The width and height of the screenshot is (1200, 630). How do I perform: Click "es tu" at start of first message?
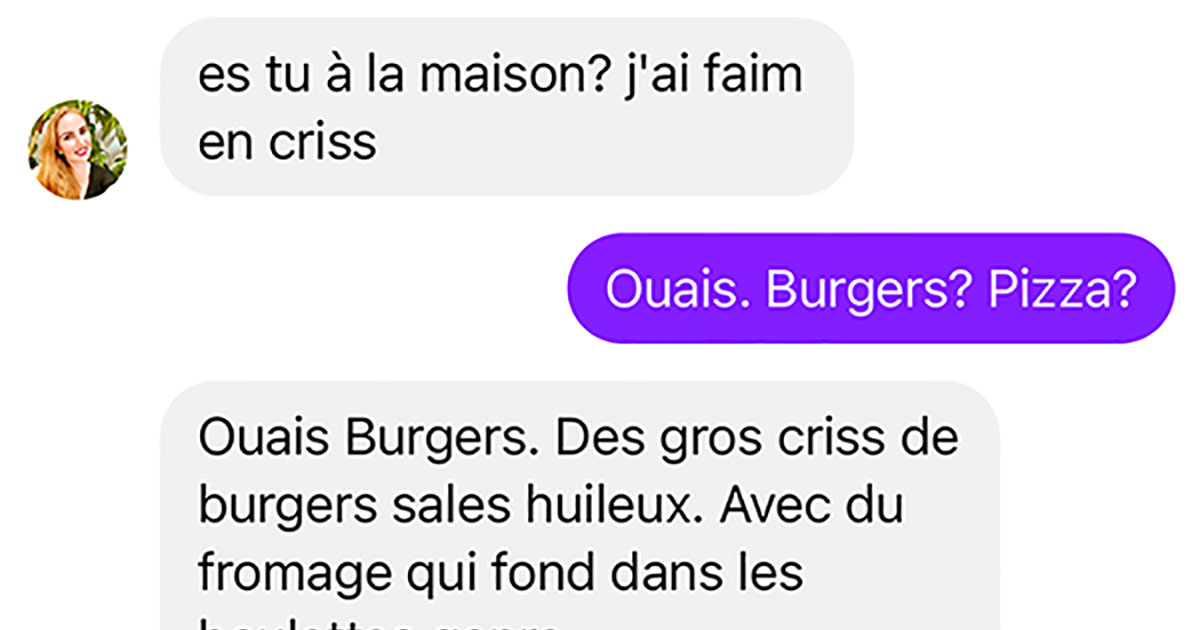[245, 76]
